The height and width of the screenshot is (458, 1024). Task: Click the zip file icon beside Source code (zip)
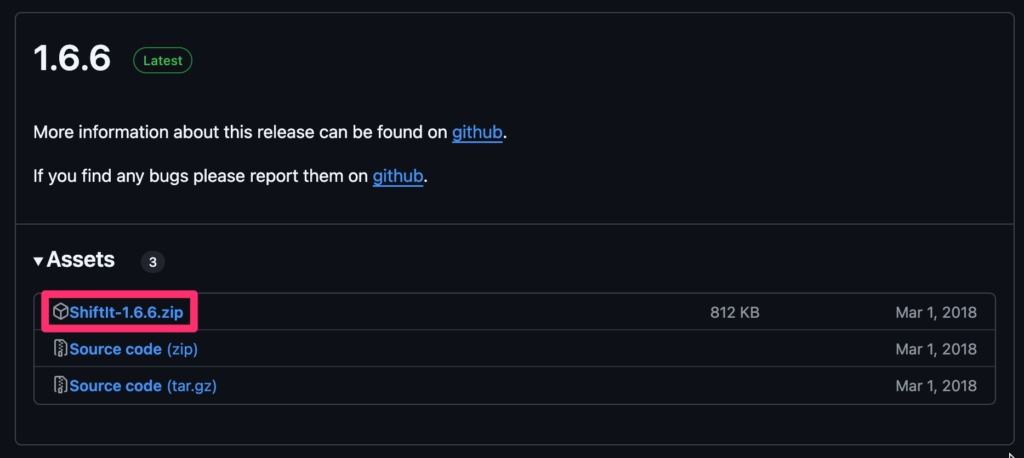click(x=60, y=349)
